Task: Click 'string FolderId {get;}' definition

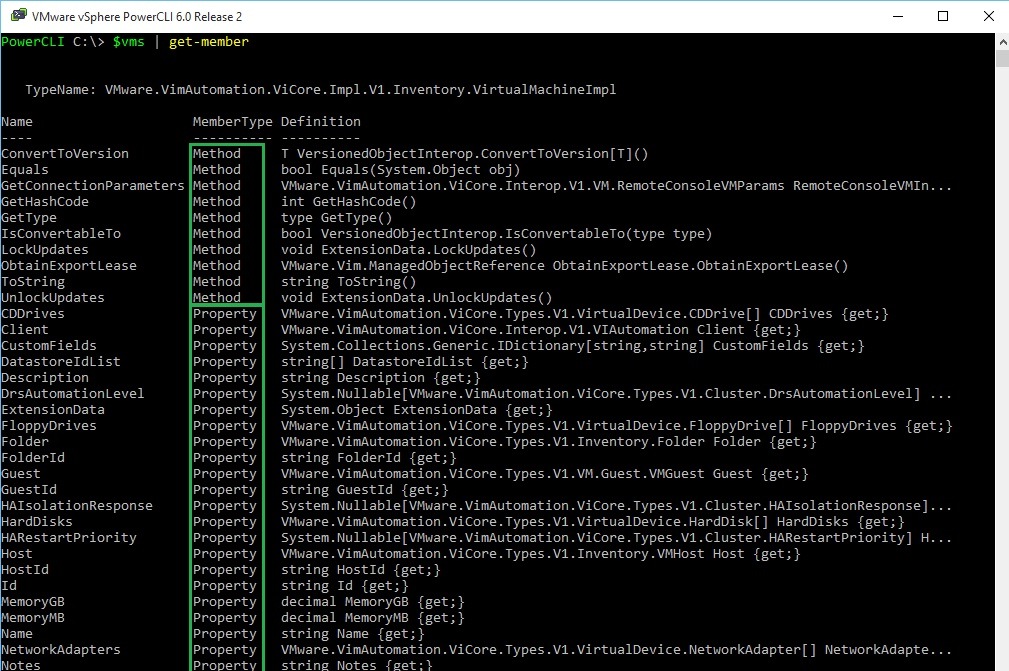Action: click(369, 457)
